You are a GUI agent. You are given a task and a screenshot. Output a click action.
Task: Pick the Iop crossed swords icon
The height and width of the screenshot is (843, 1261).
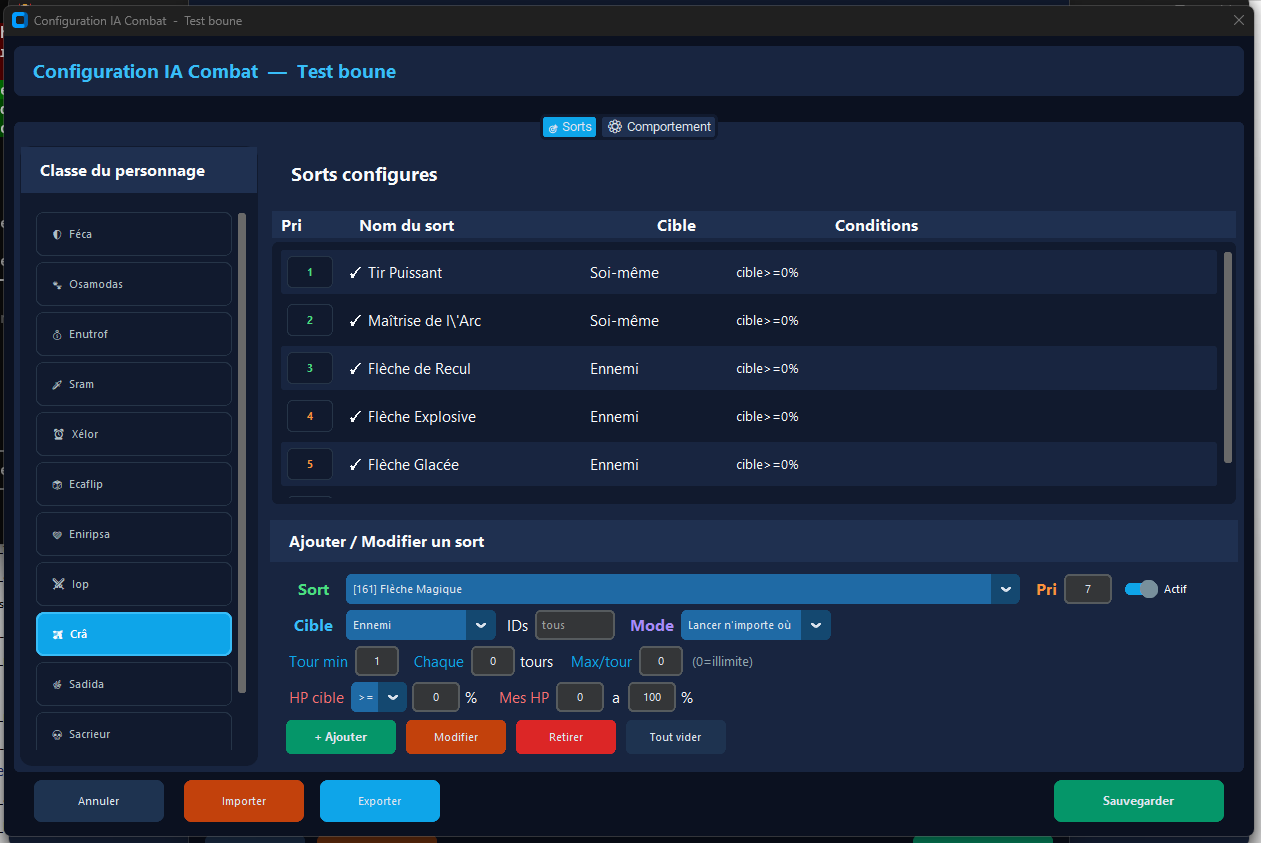click(x=58, y=584)
